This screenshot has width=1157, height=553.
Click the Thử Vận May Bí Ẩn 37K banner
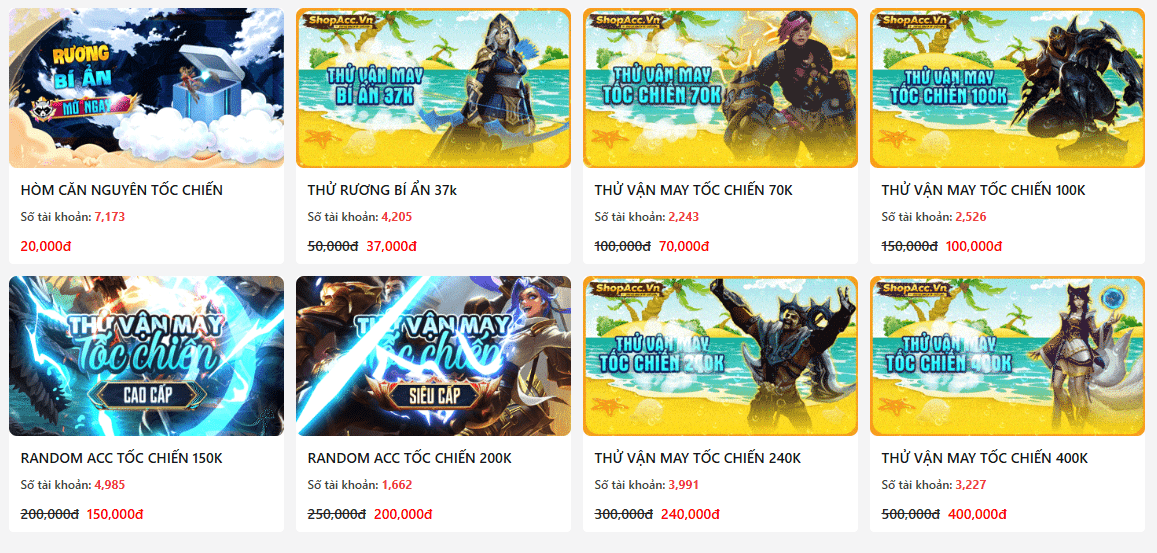click(433, 88)
